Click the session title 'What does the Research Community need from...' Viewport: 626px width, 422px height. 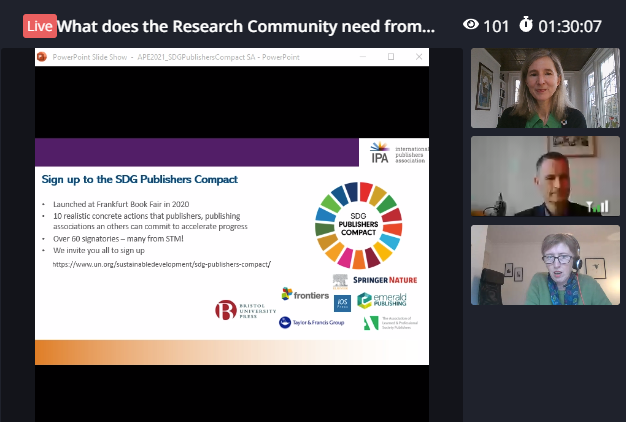pos(246,26)
